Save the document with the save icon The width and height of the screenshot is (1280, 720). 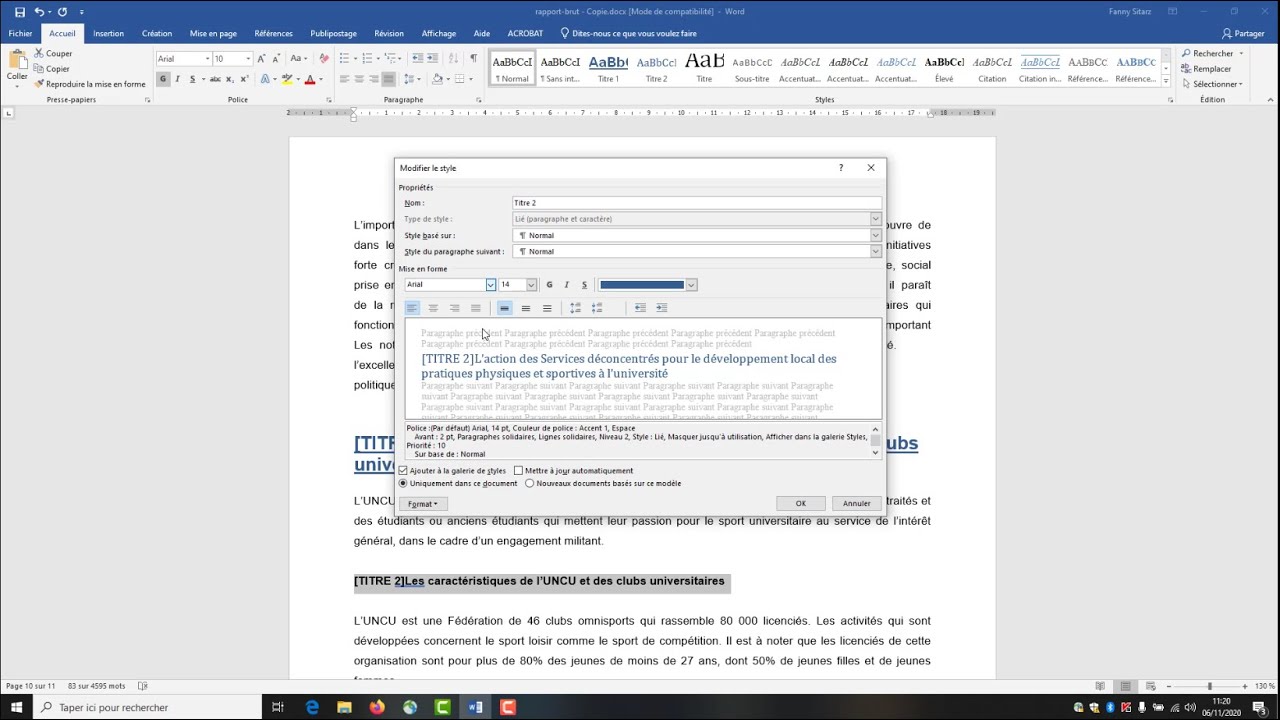[x=20, y=11]
